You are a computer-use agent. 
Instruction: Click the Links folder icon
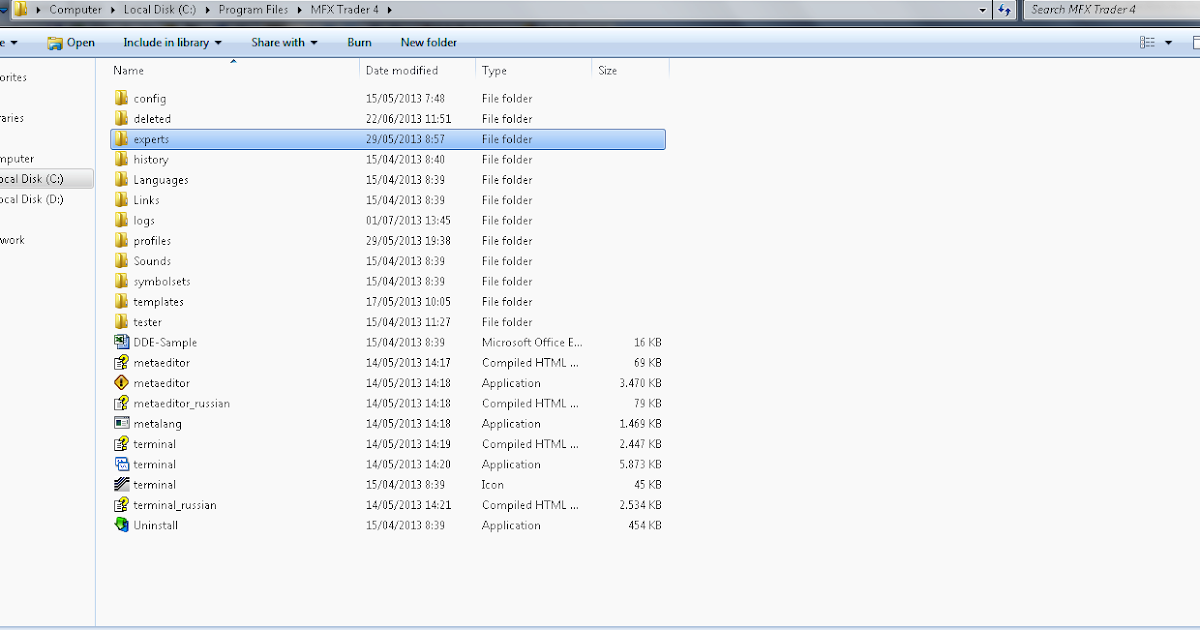pyautogui.click(x=121, y=200)
